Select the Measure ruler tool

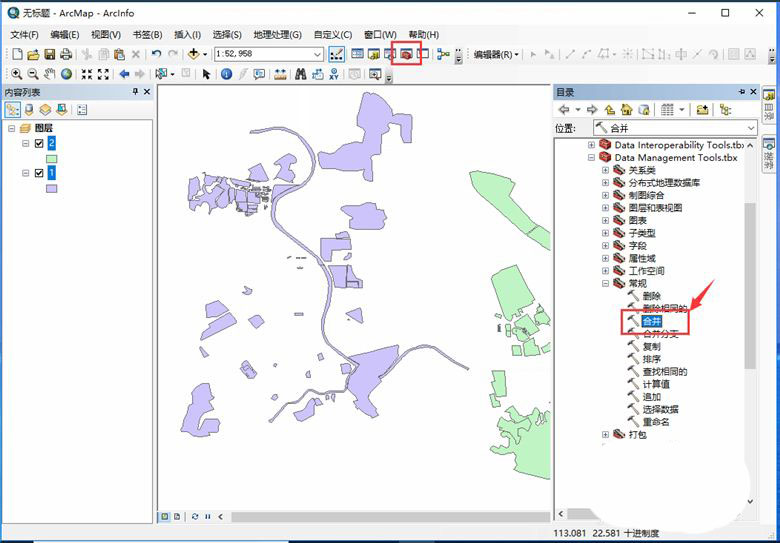coord(280,74)
